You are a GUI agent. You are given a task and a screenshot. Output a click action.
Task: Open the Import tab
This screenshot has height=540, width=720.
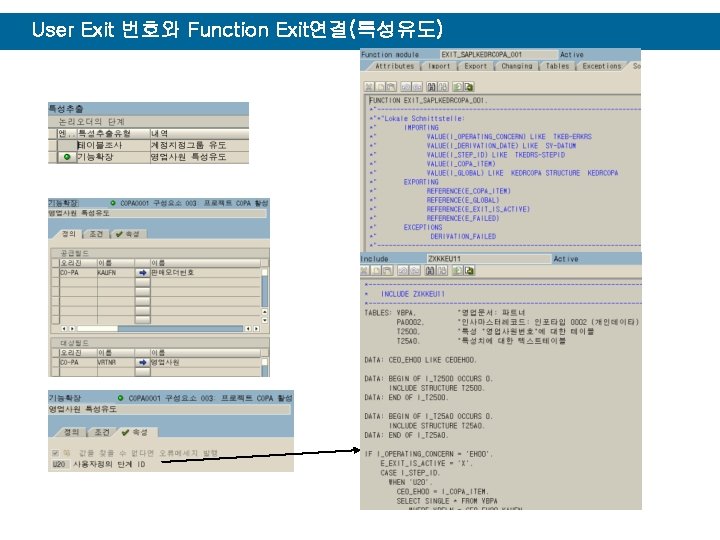point(439,66)
